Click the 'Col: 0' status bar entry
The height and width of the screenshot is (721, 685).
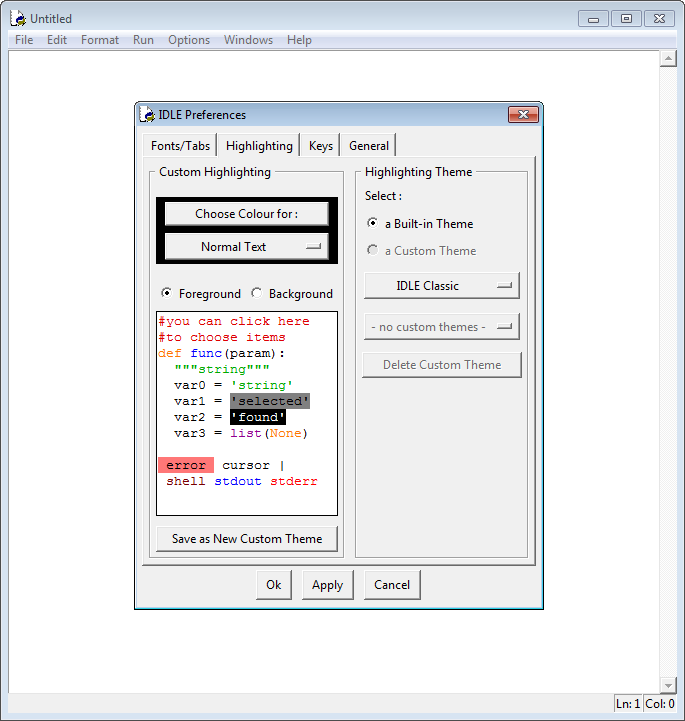tap(660, 704)
